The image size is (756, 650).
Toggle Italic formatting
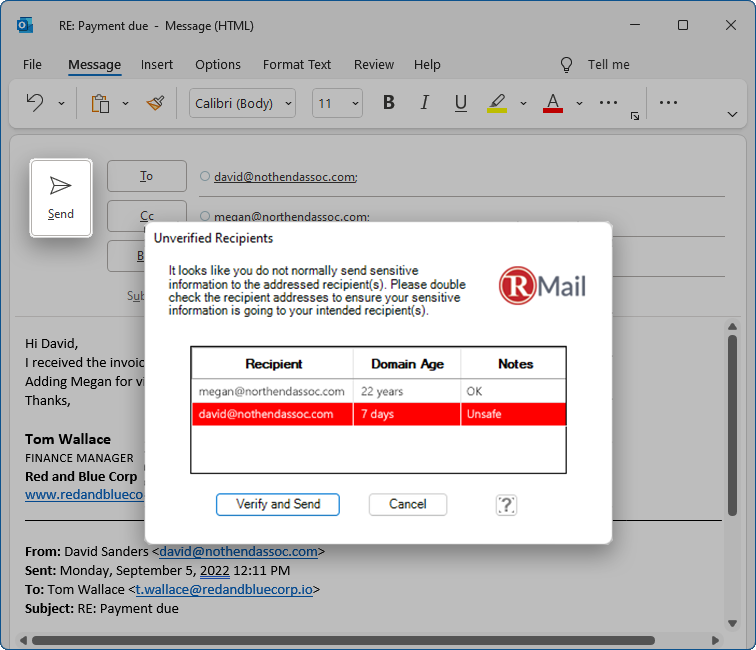pyautogui.click(x=425, y=103)
